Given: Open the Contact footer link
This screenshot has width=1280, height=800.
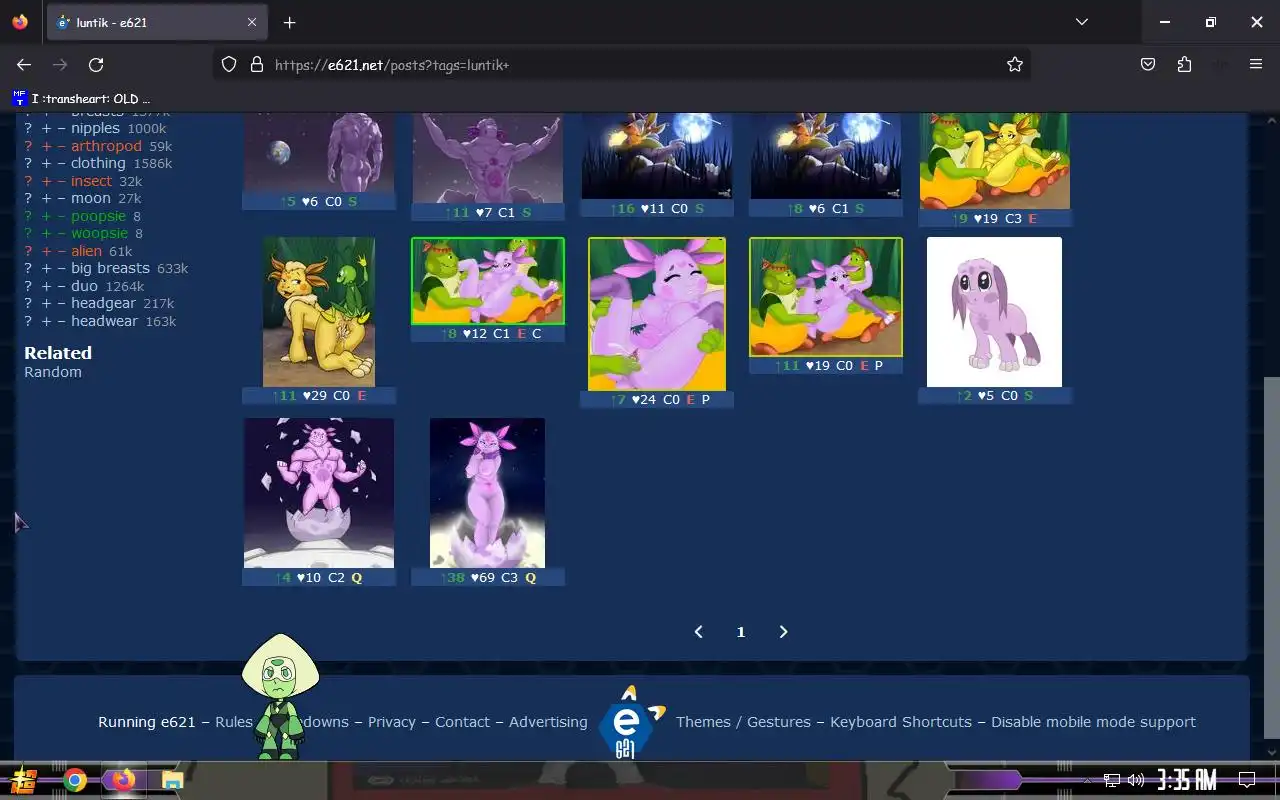Looking at the screenshot, I should 462,722.
